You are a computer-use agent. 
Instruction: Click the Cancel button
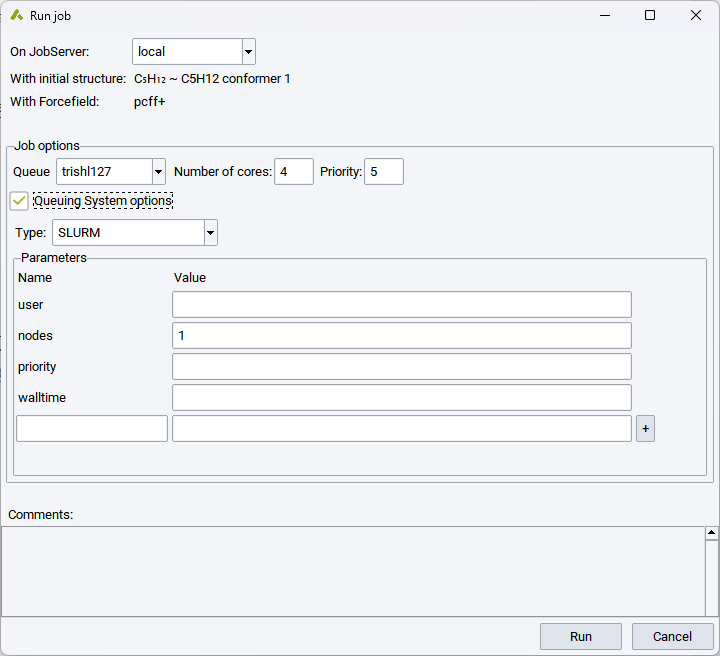[x=672, y=637]
